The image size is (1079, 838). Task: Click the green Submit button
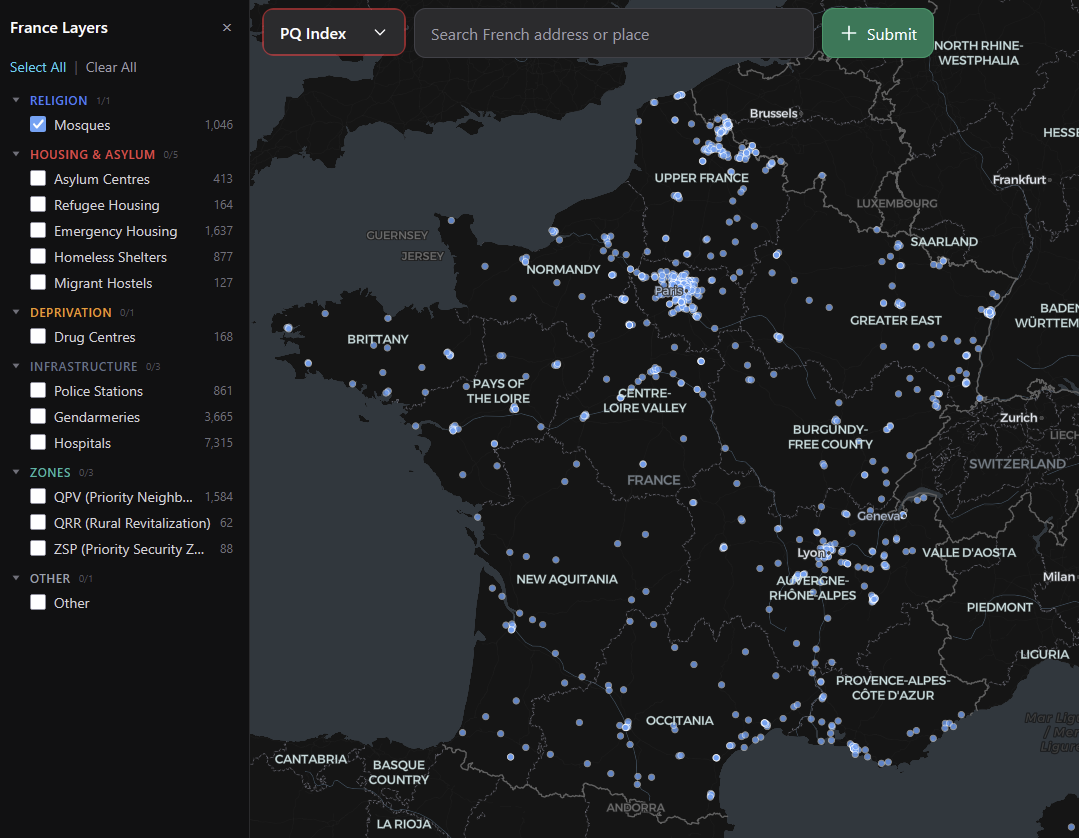tap(877, 34)
